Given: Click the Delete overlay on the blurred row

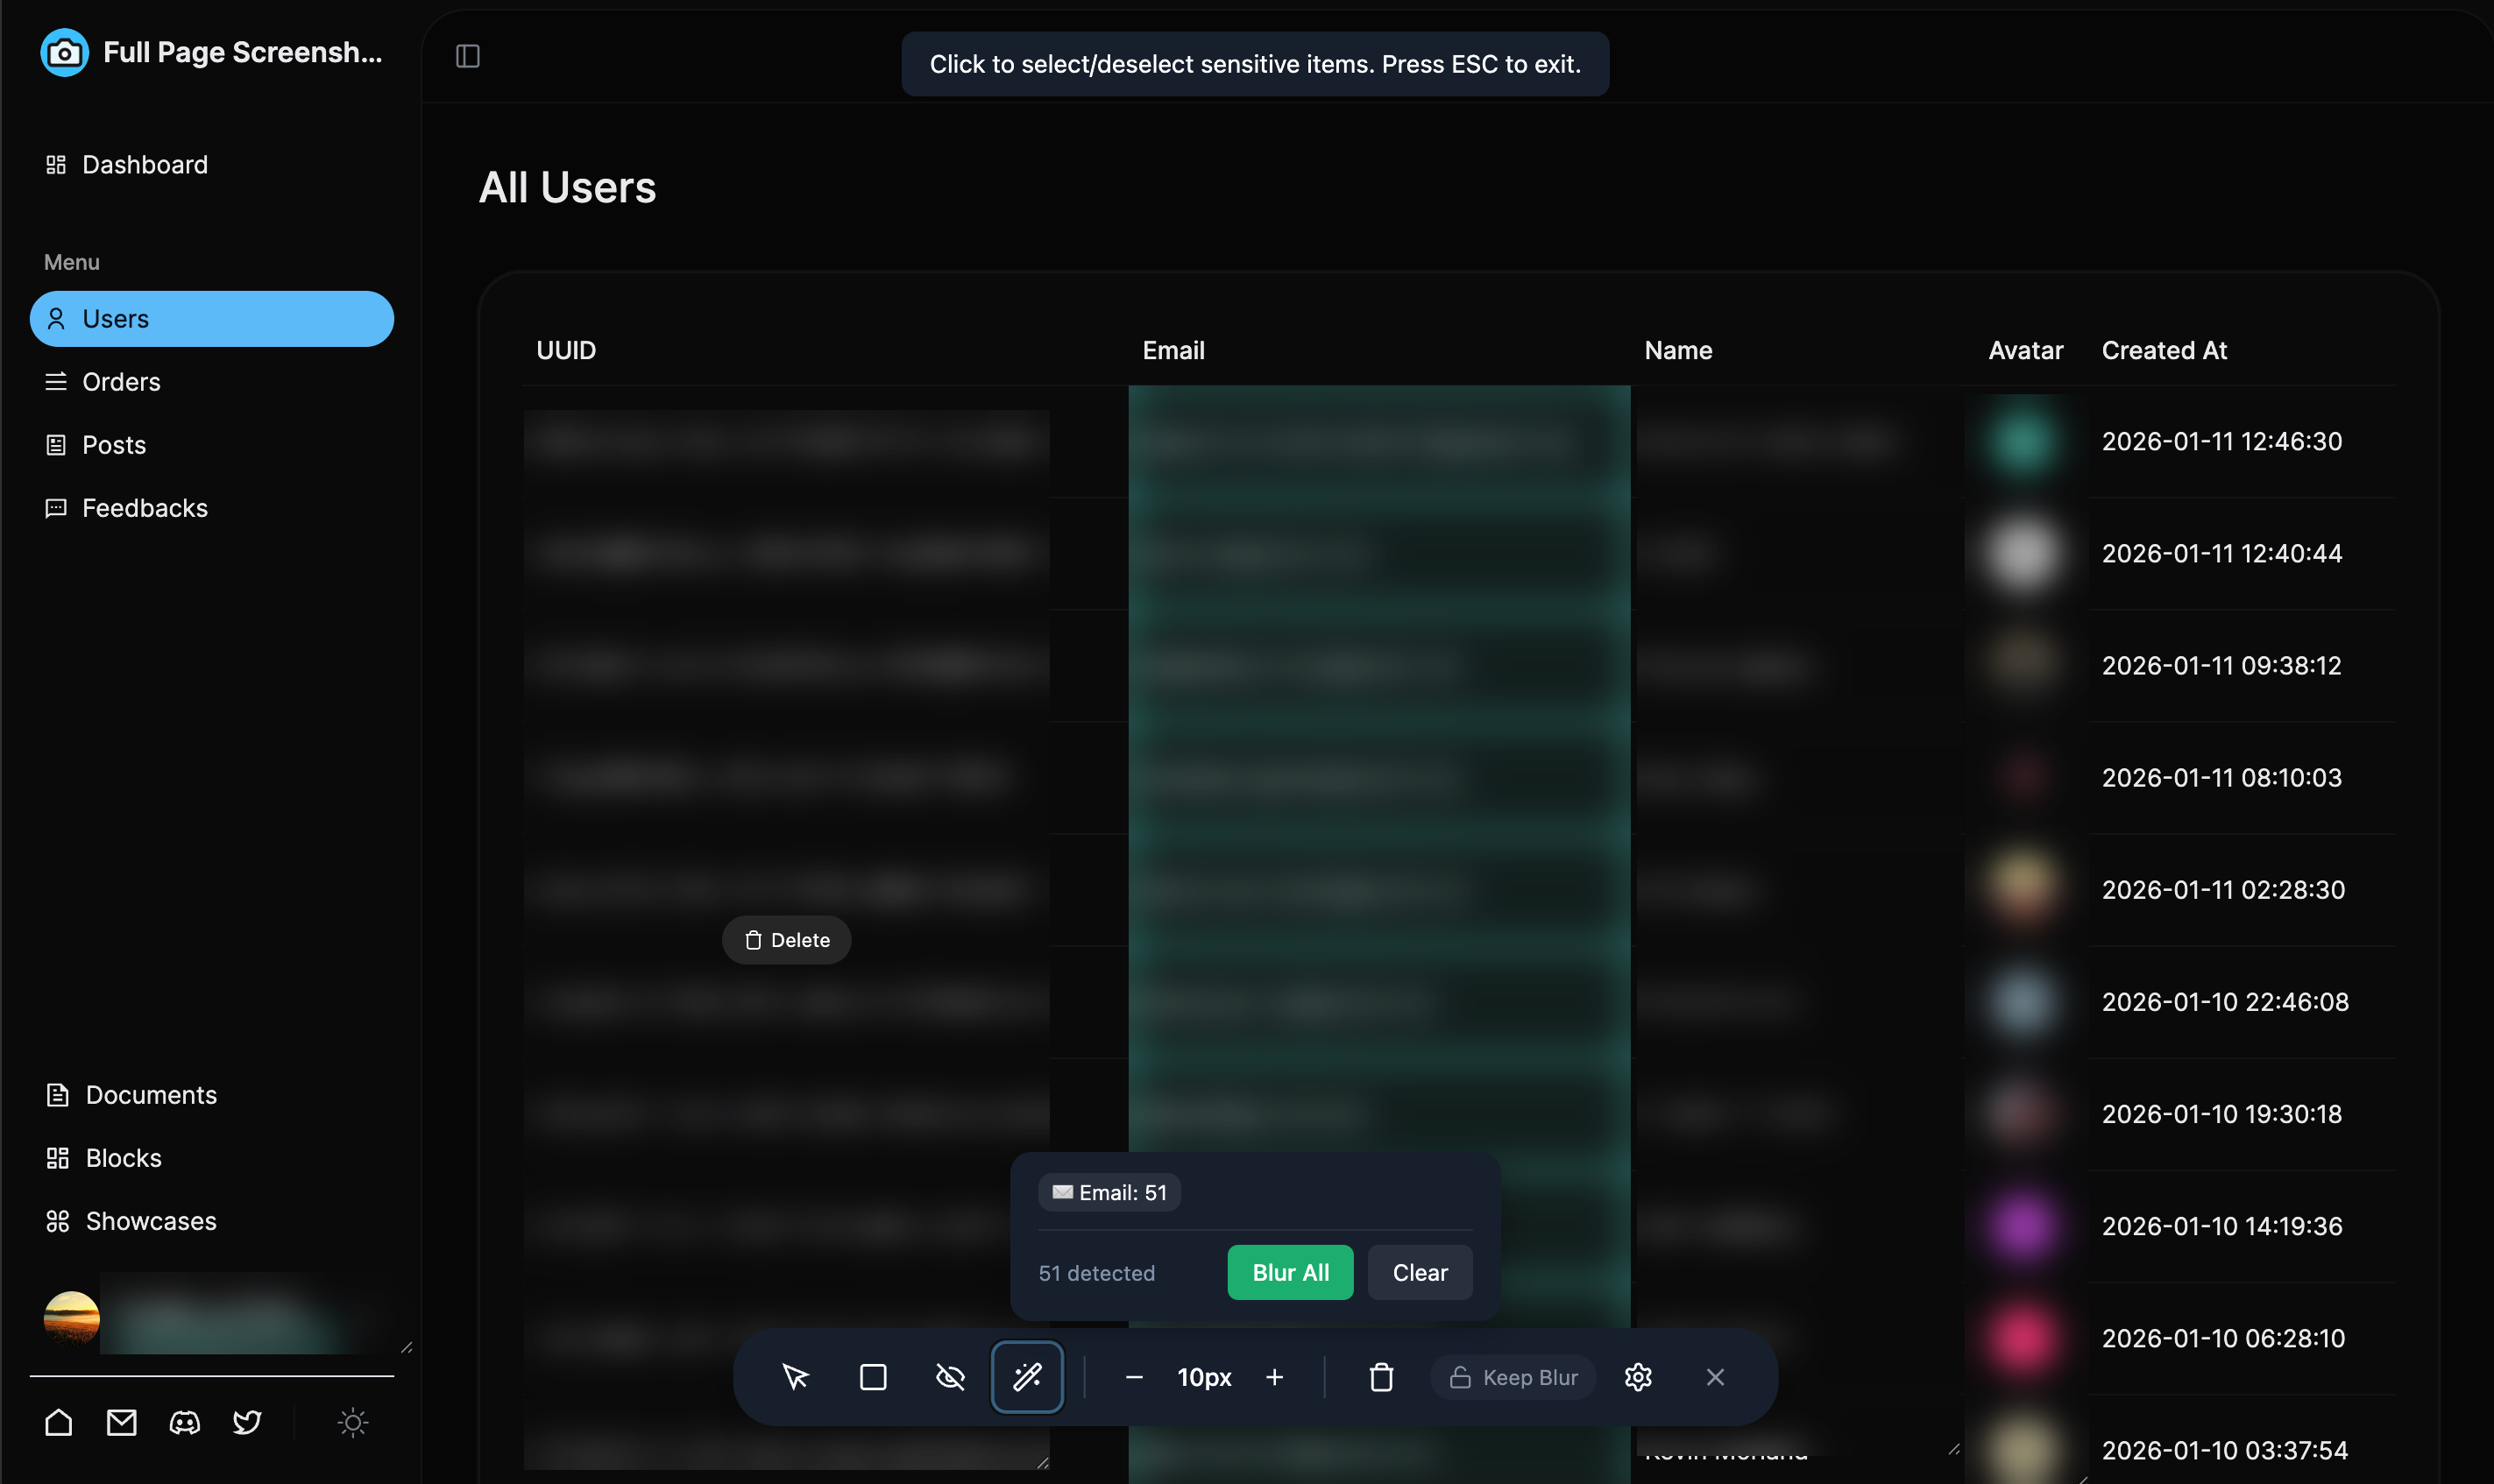Looking at the screenshot, I should (x=786, y=939).
